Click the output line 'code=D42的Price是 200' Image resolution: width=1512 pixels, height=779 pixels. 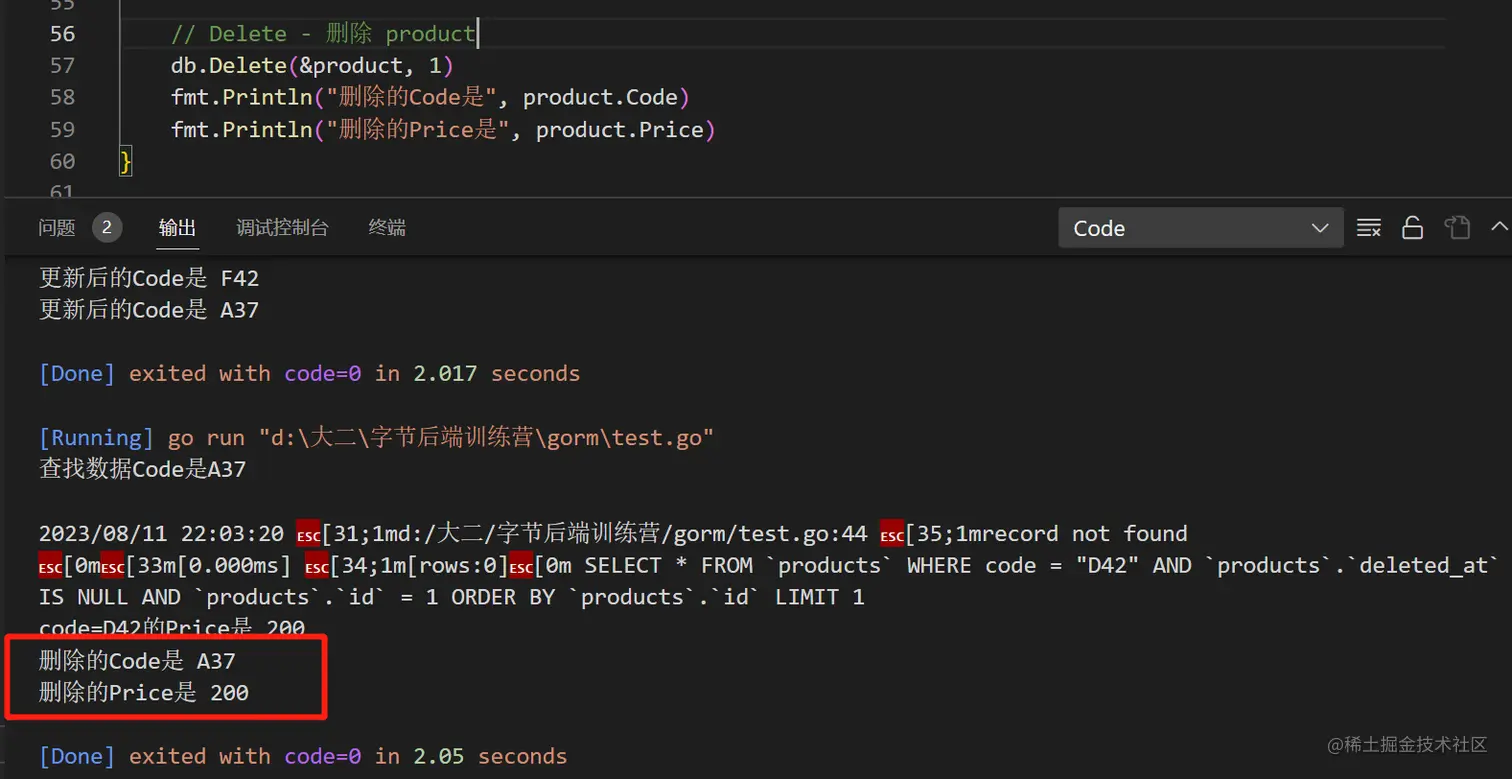click(171, 629)
